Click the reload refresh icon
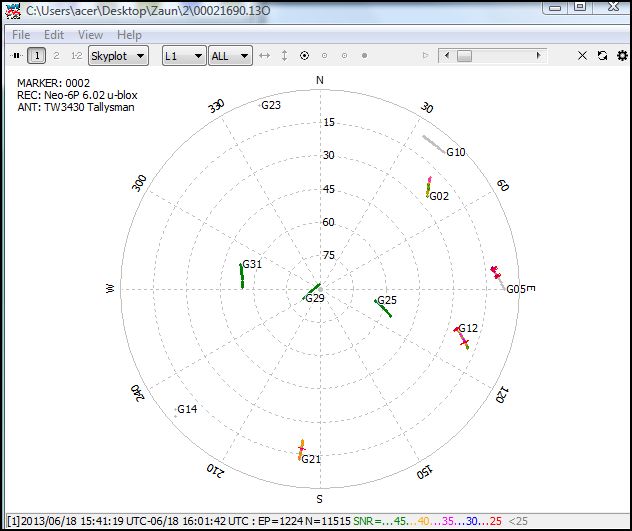Image resolution: width=632 pixels, height=531 pixels. 602,56
